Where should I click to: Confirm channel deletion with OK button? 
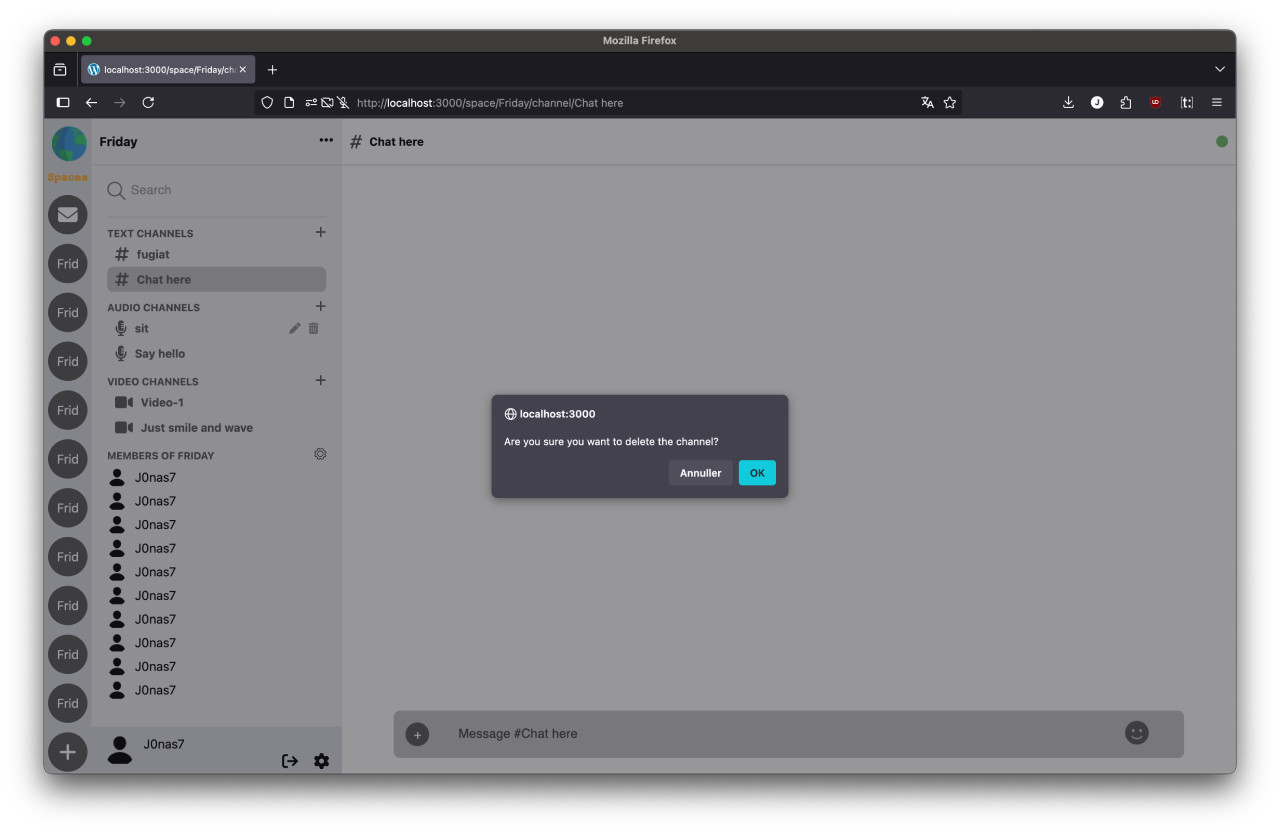pos(757,473)
